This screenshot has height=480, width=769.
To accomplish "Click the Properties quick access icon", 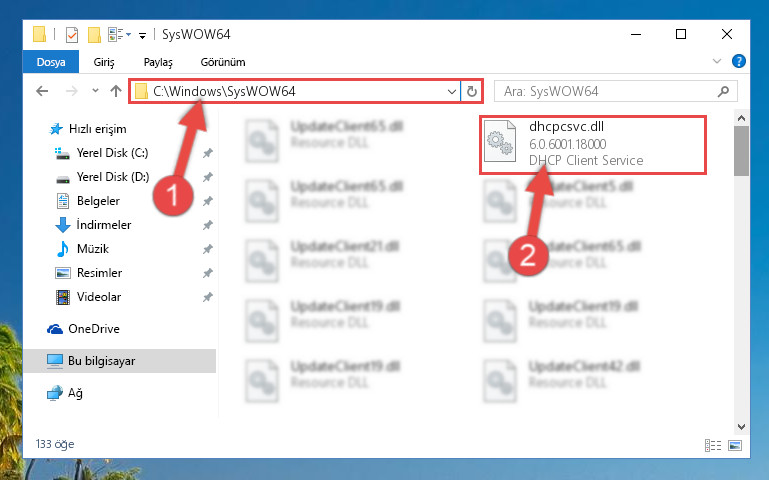I will point(72,35).
